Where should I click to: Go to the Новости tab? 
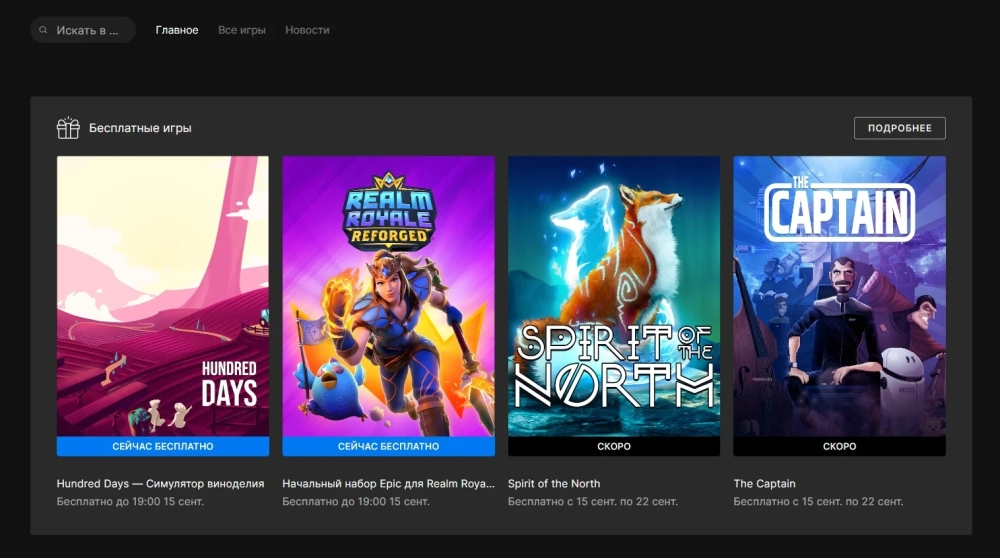[x=307, y=30]
